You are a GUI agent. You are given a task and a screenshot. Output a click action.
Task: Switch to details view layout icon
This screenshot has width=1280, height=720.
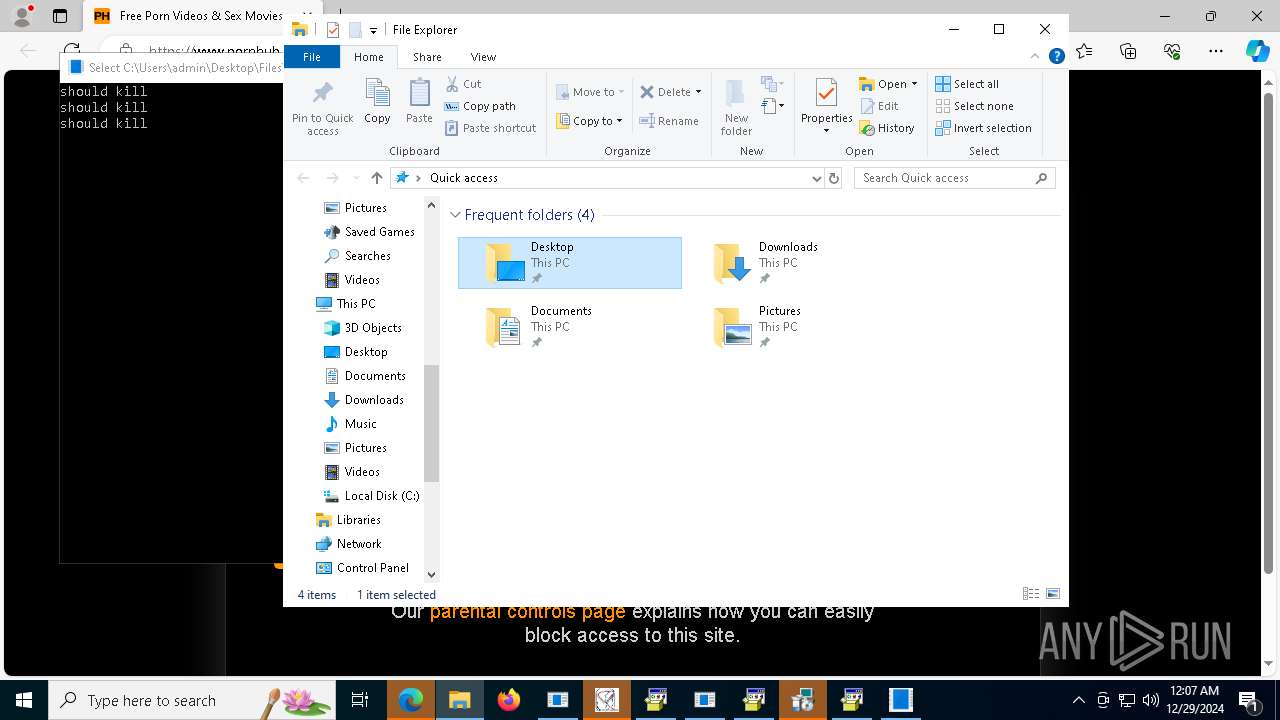click(1031, 594)
